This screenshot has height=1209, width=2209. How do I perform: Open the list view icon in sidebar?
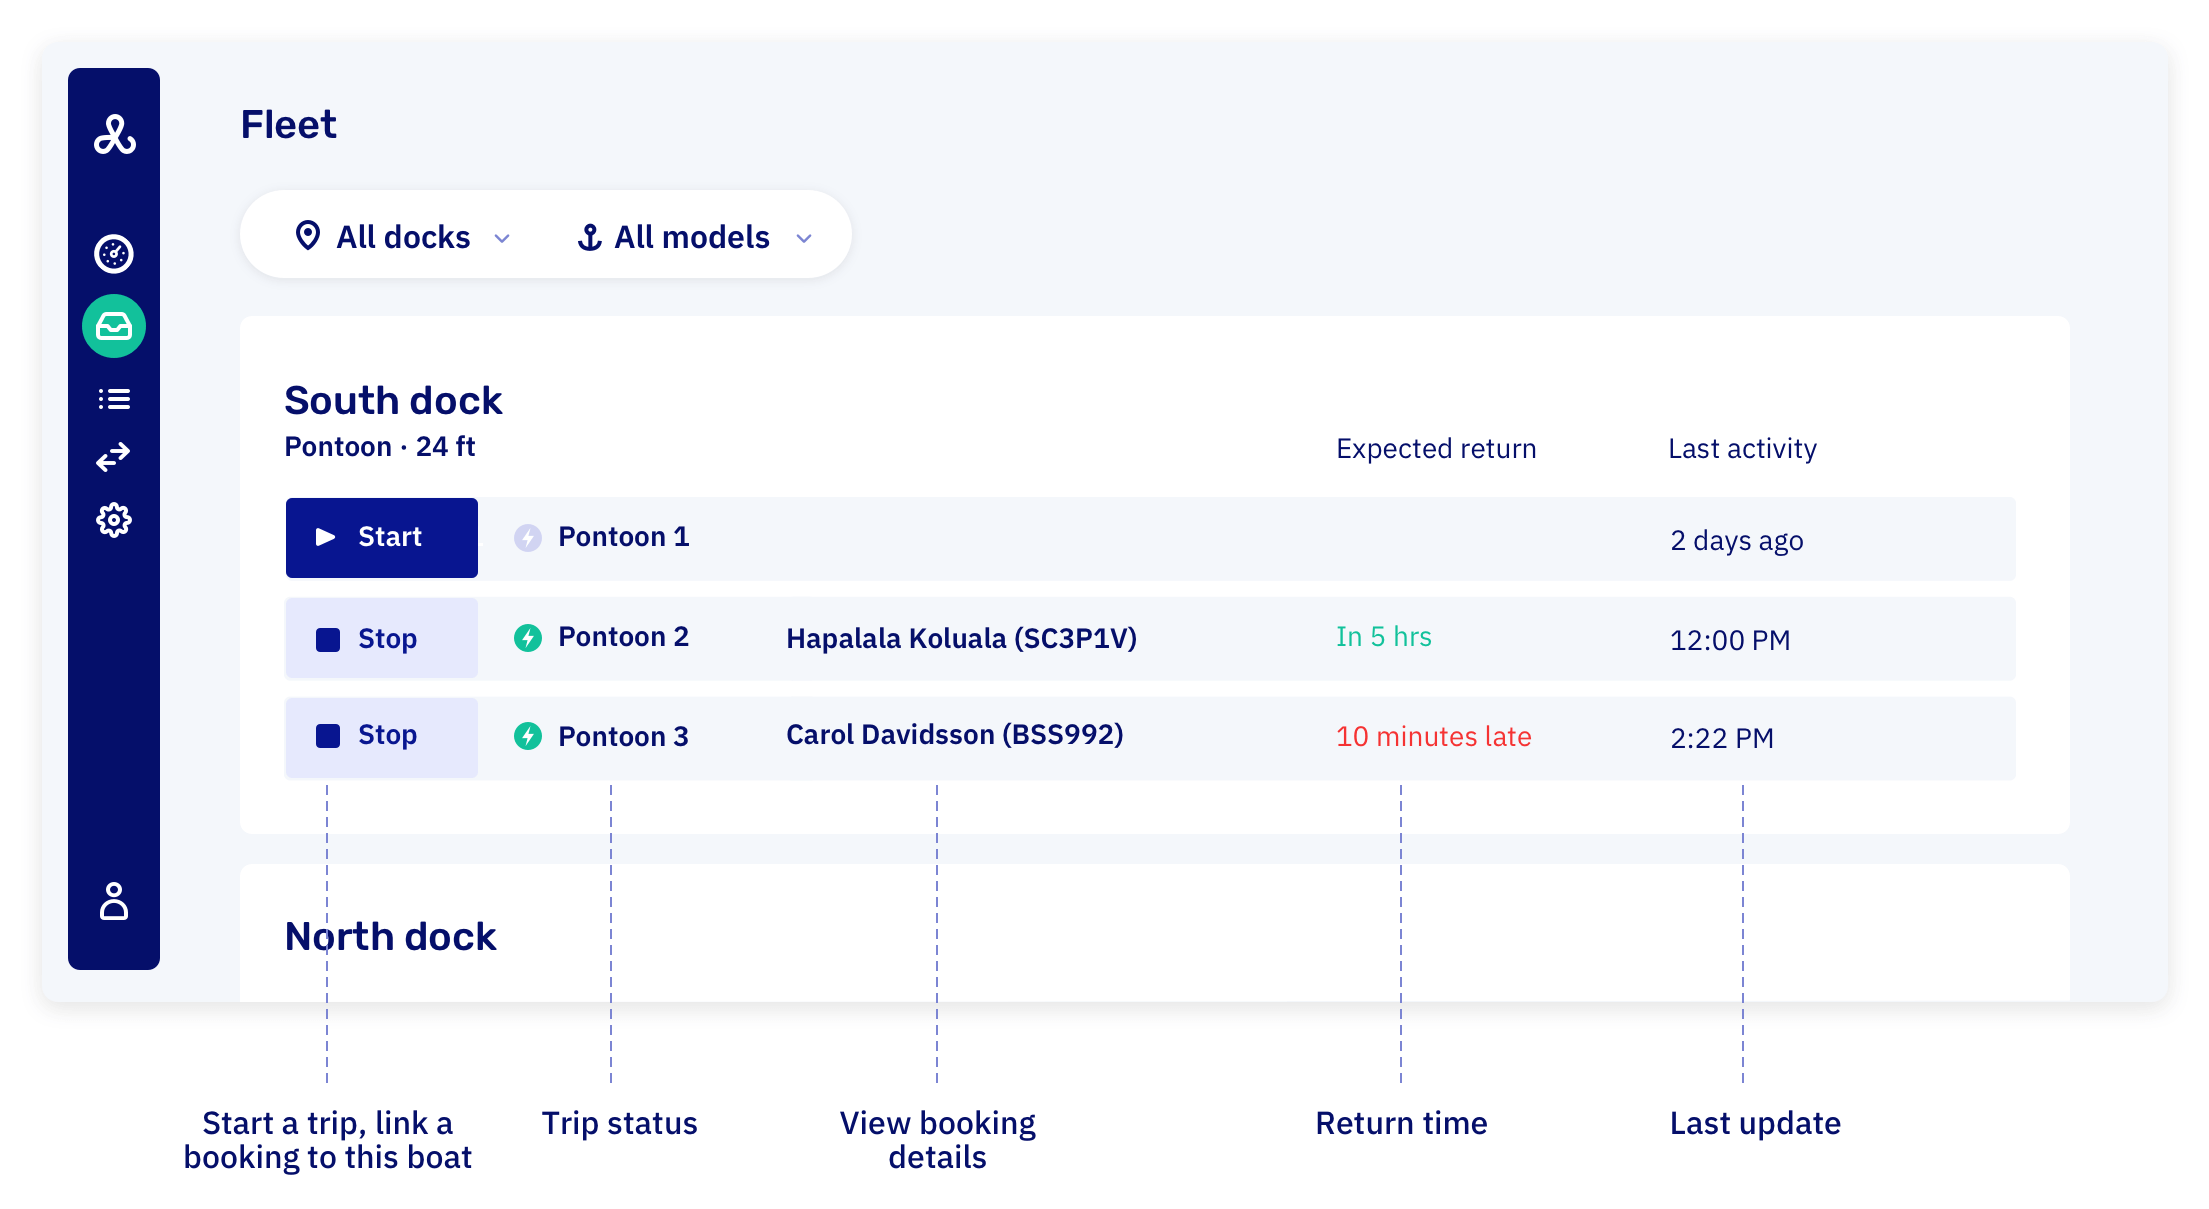pos(114,398)
